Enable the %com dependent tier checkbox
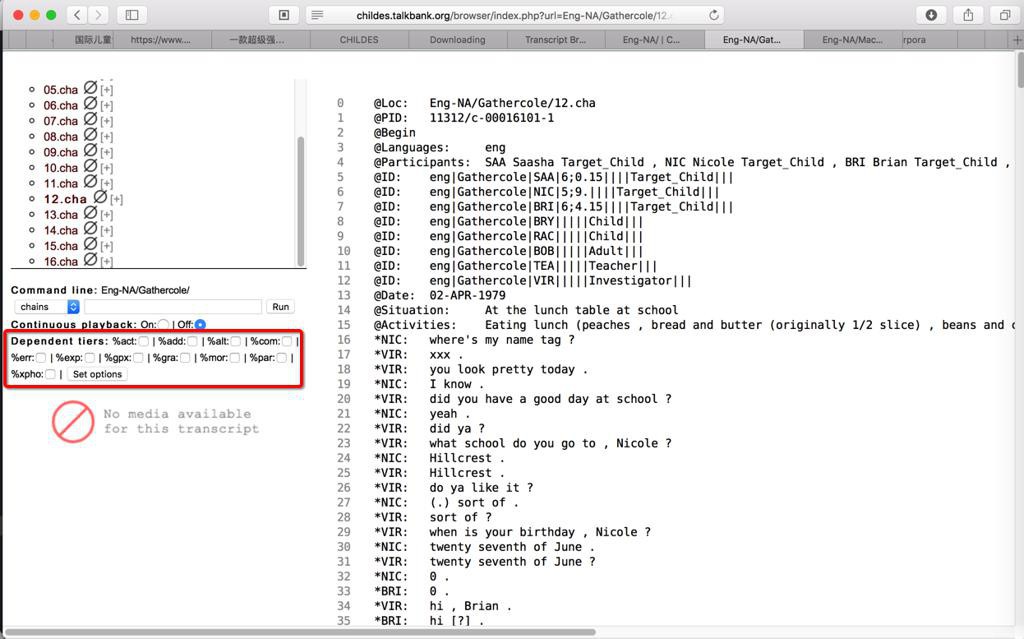Image resolution: width=1024 pixels, height=639 pixels. tap(287, 341)
